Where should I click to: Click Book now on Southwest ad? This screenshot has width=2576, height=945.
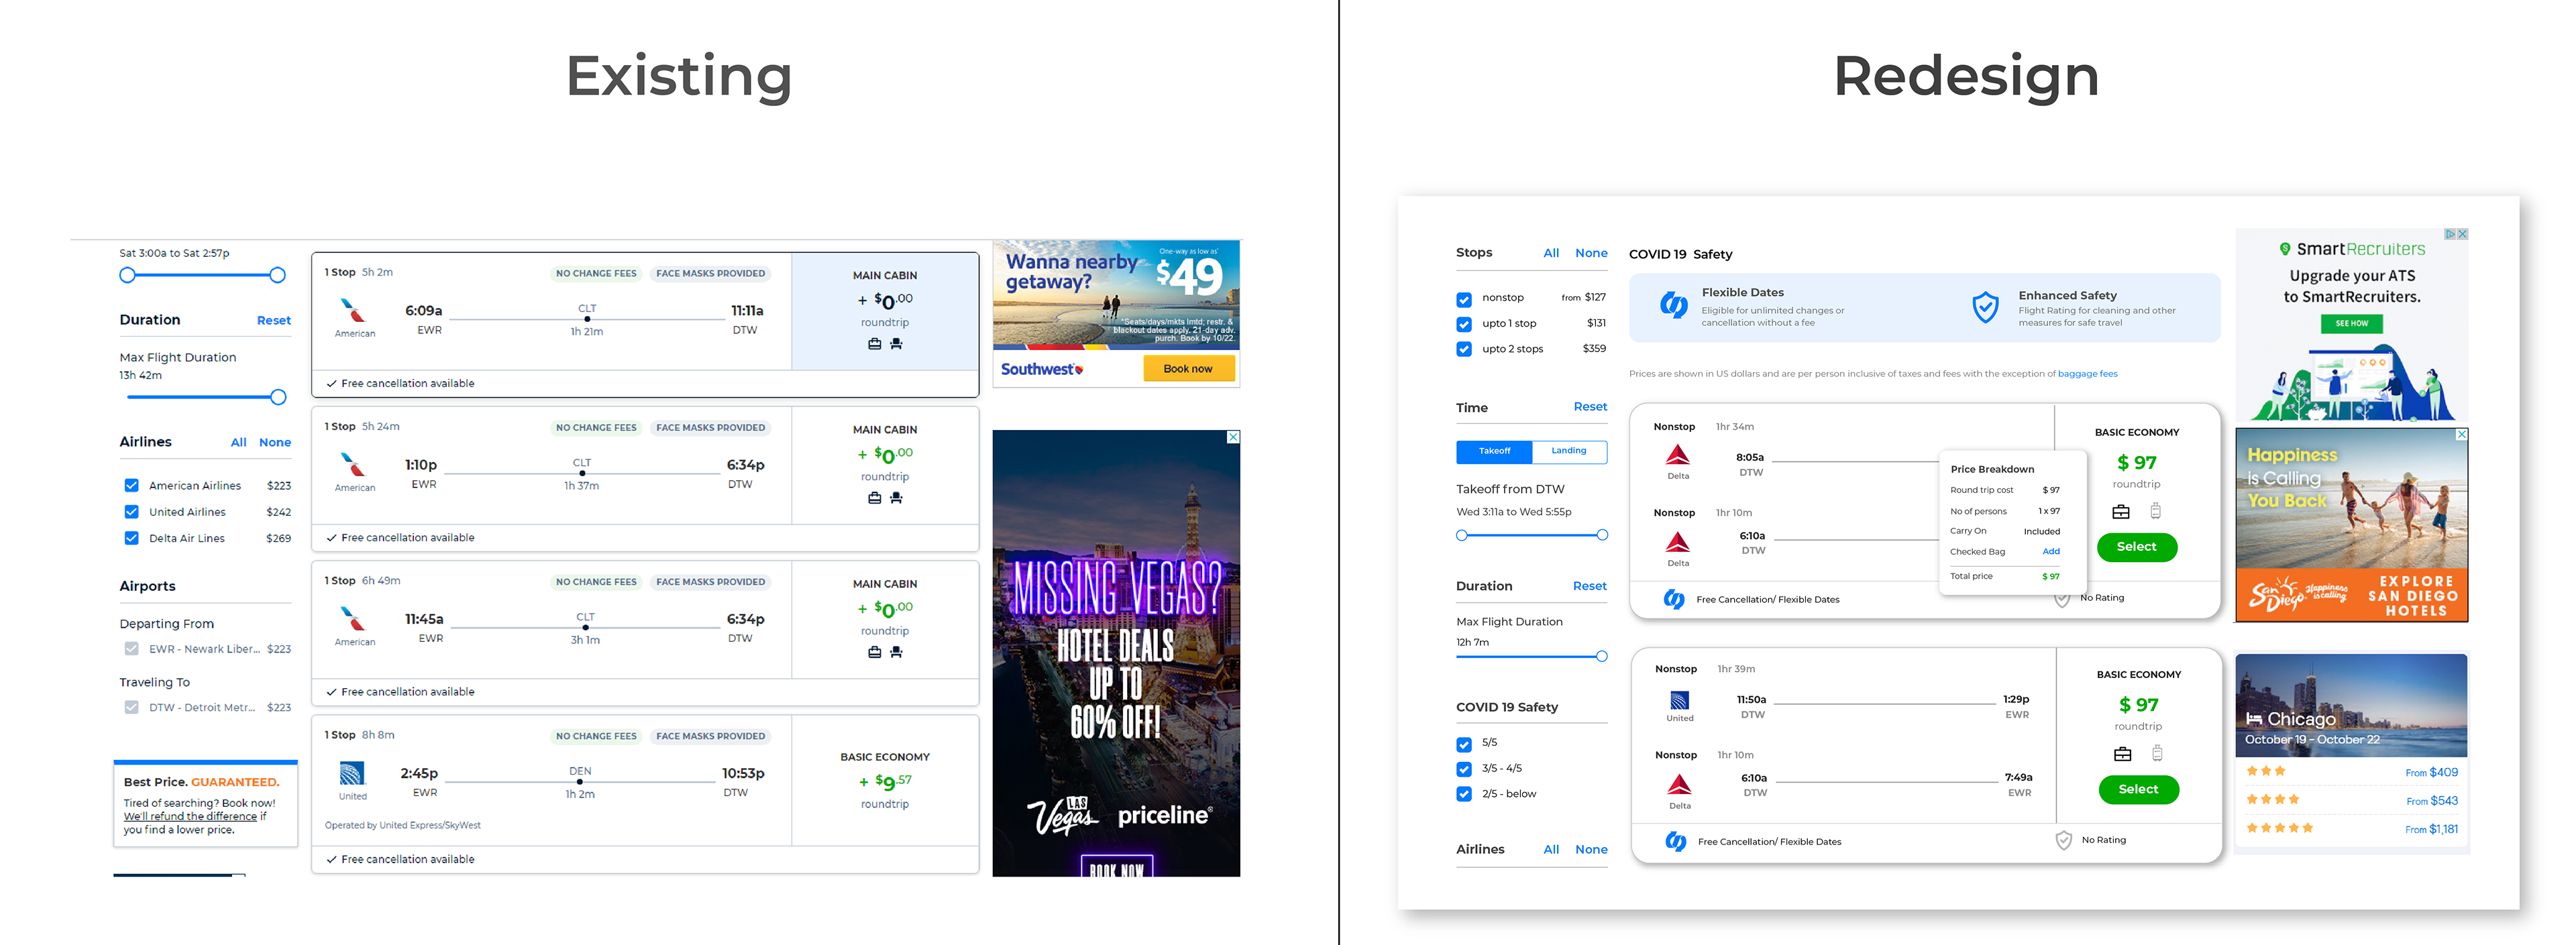tap(1188, 368)
